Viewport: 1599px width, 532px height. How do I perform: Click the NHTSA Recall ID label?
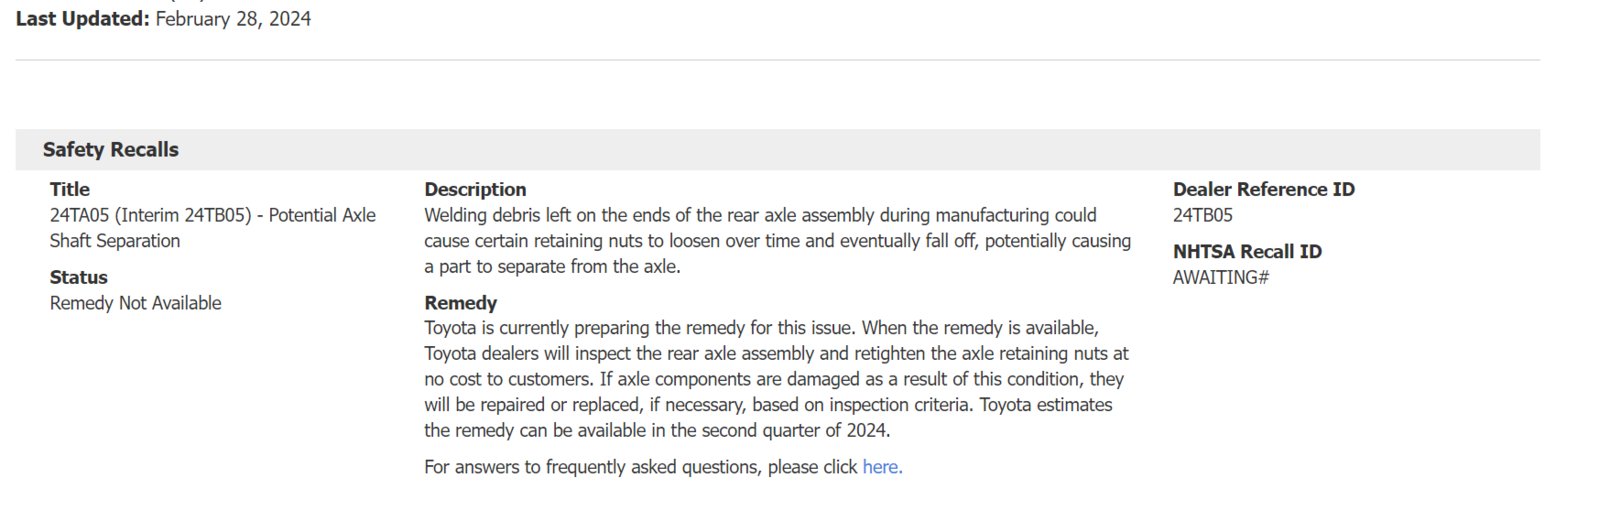tap(1247, 252)
